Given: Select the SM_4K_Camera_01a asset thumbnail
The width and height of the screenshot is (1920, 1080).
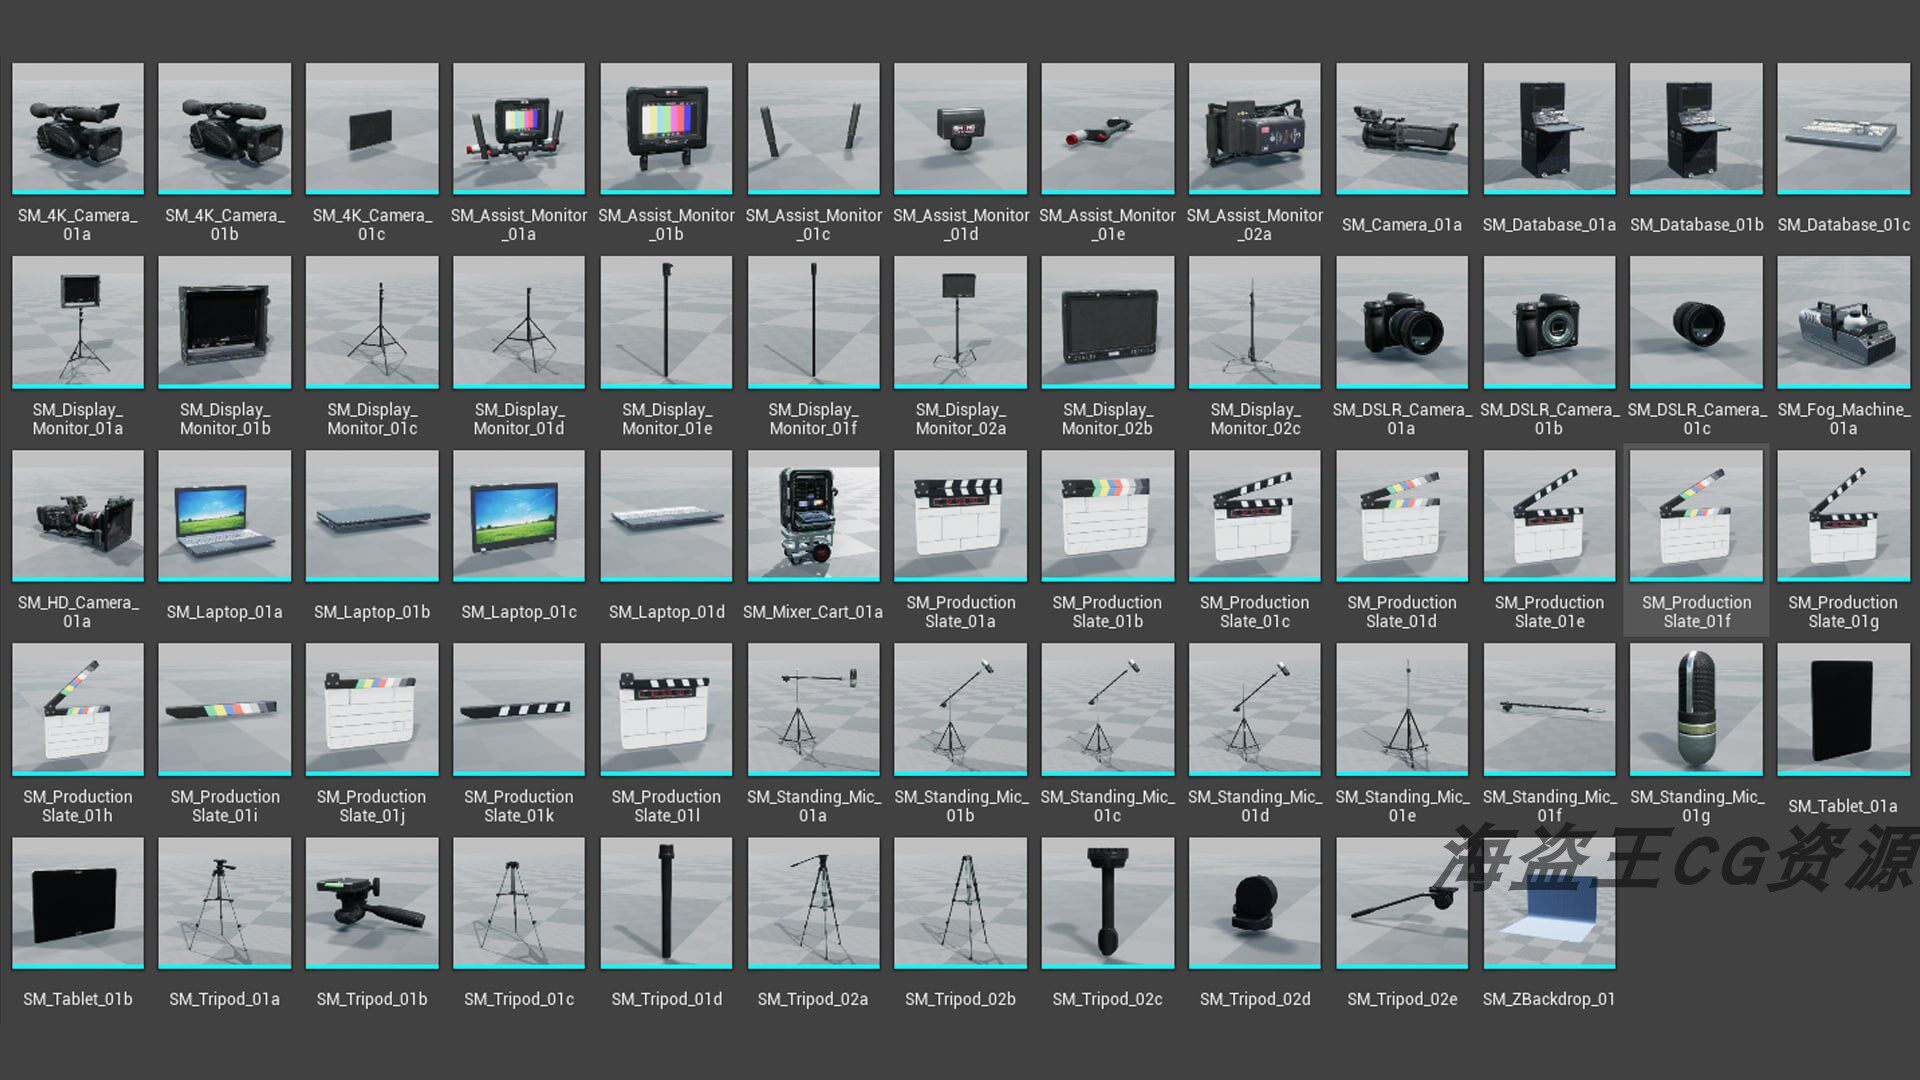Looking at the screenshot, I should (x=78, y=128).
